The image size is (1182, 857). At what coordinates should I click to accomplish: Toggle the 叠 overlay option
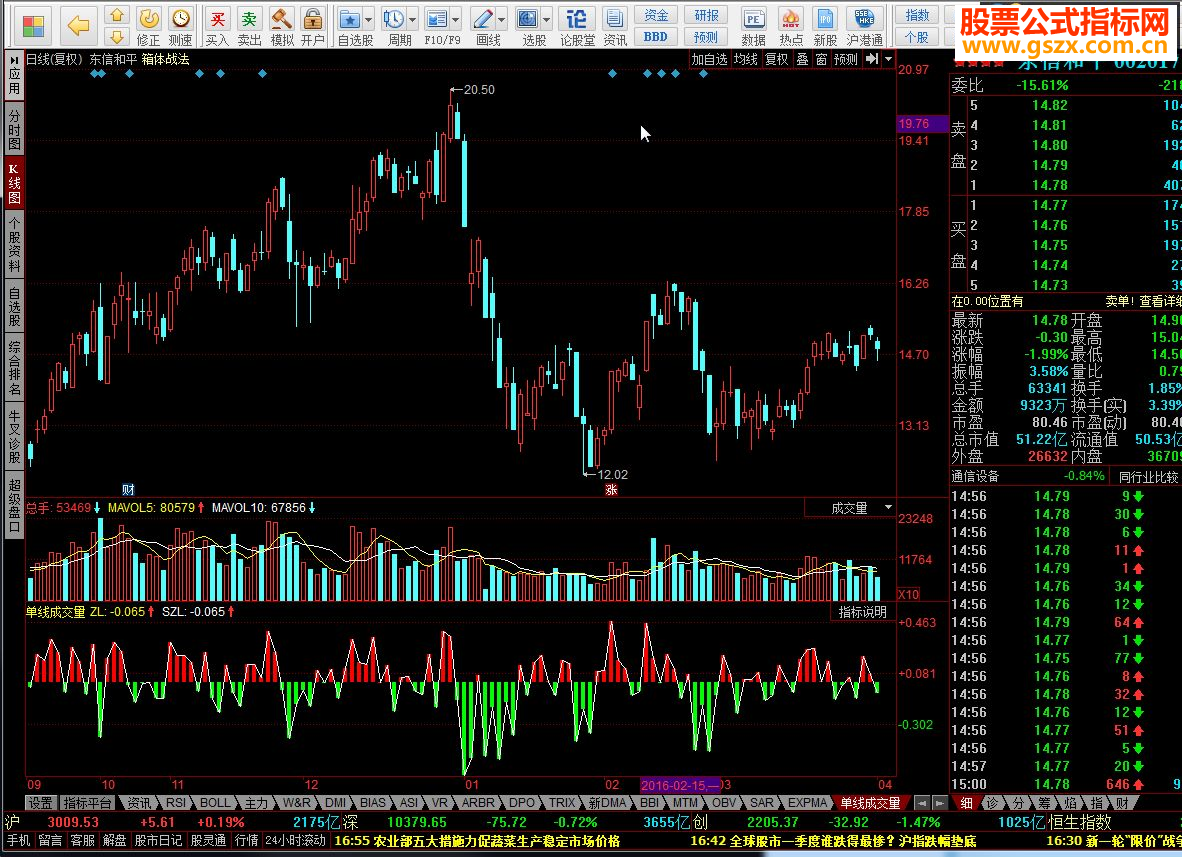pos(802,59)
